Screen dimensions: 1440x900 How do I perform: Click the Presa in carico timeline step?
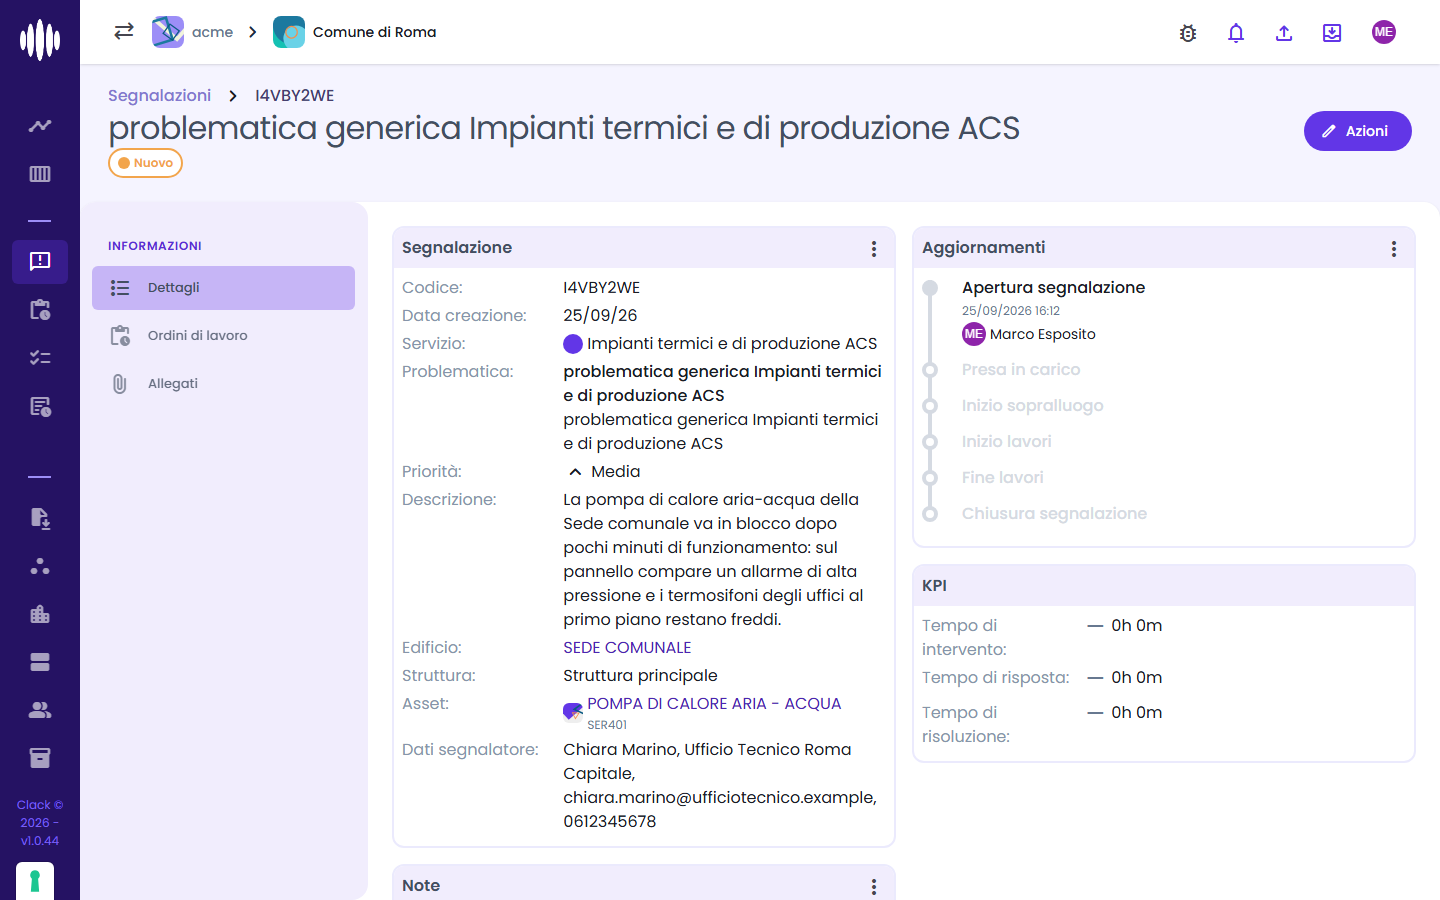click(1021, 370)
